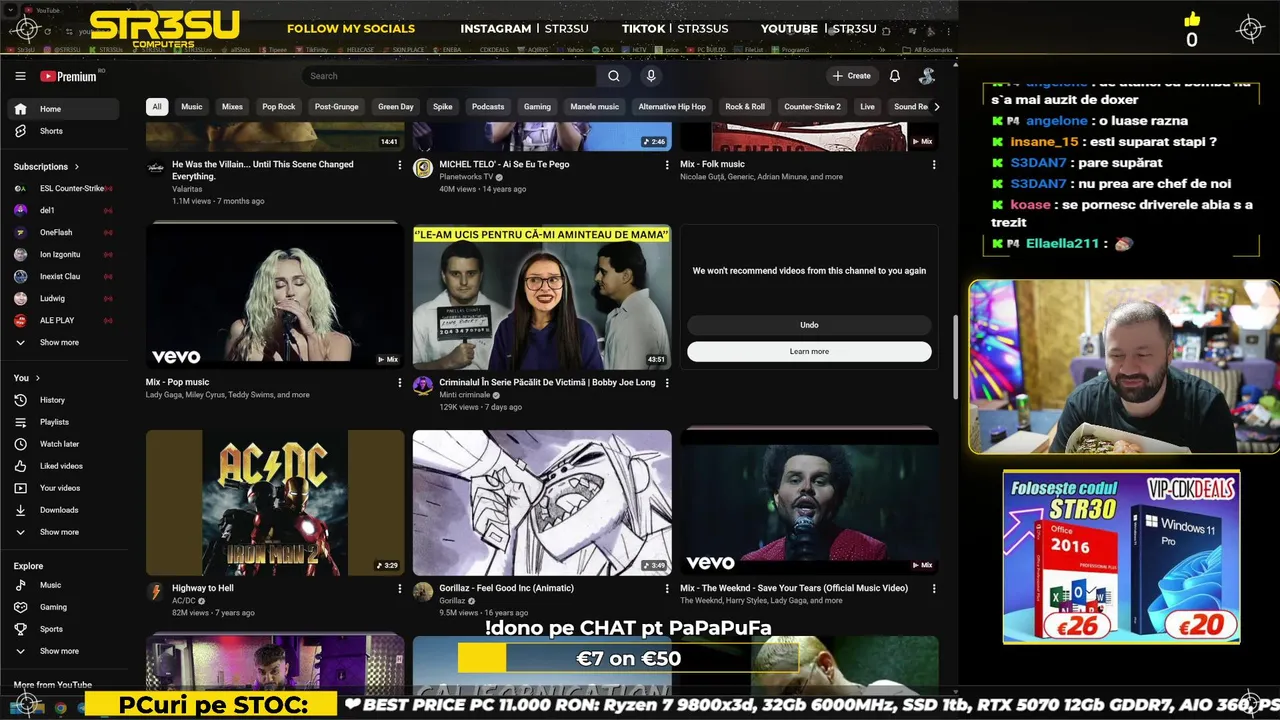Open the Planetworks TV channel avatar

pos(423,168)
